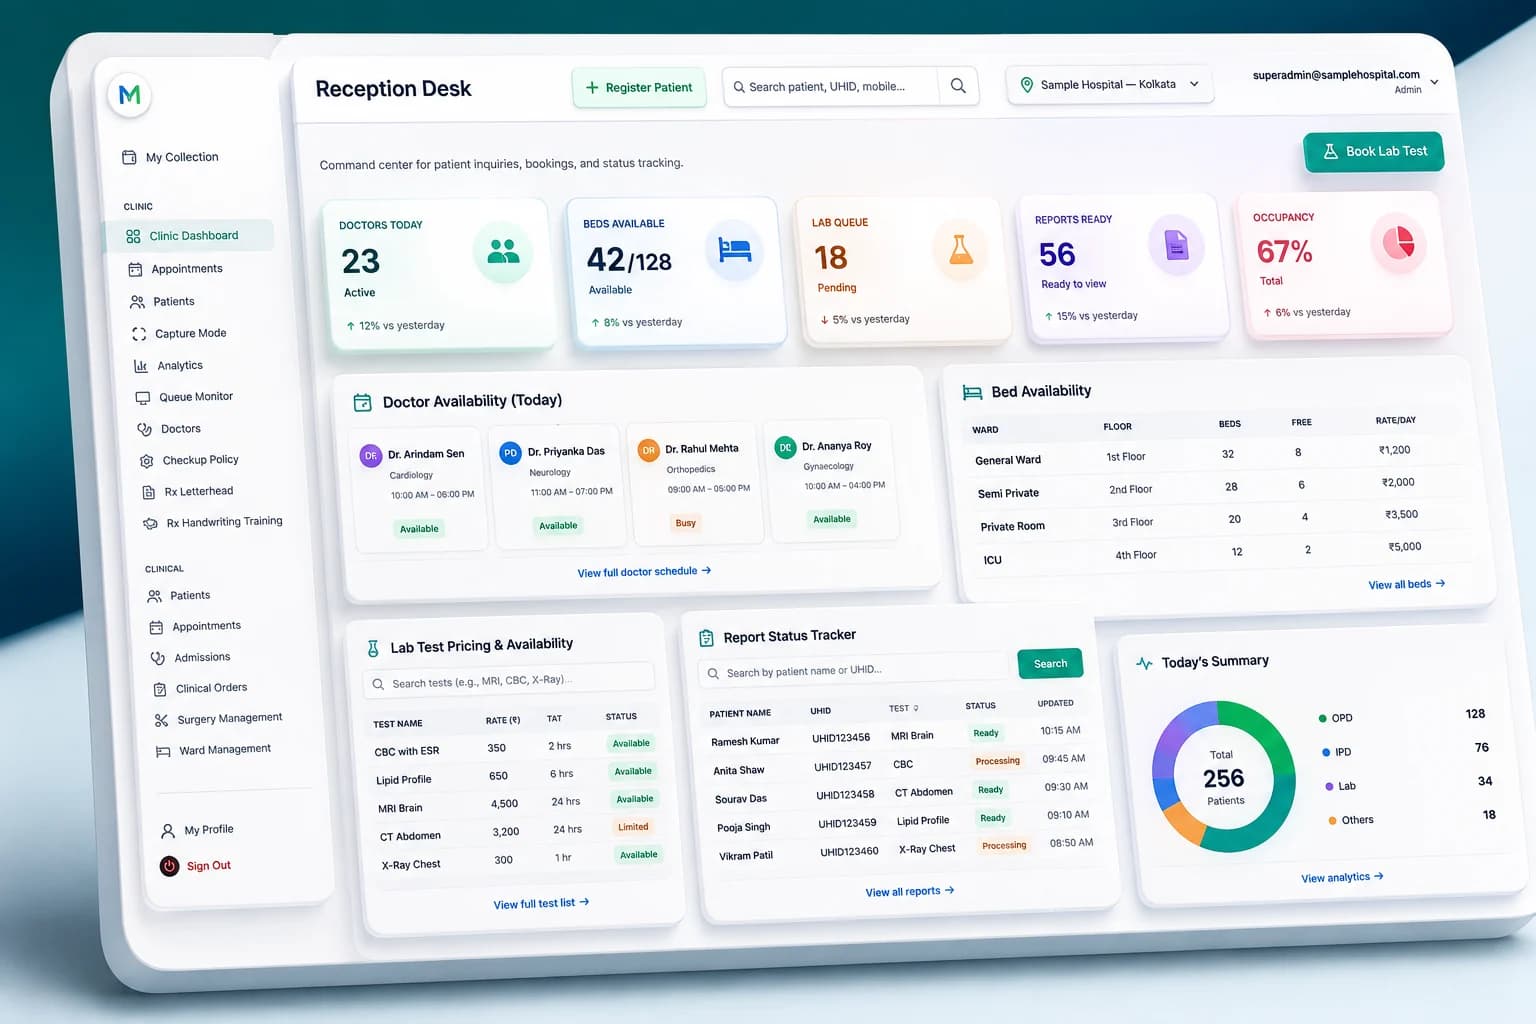Open Admissions in Clinical section

tap(191, 658)
